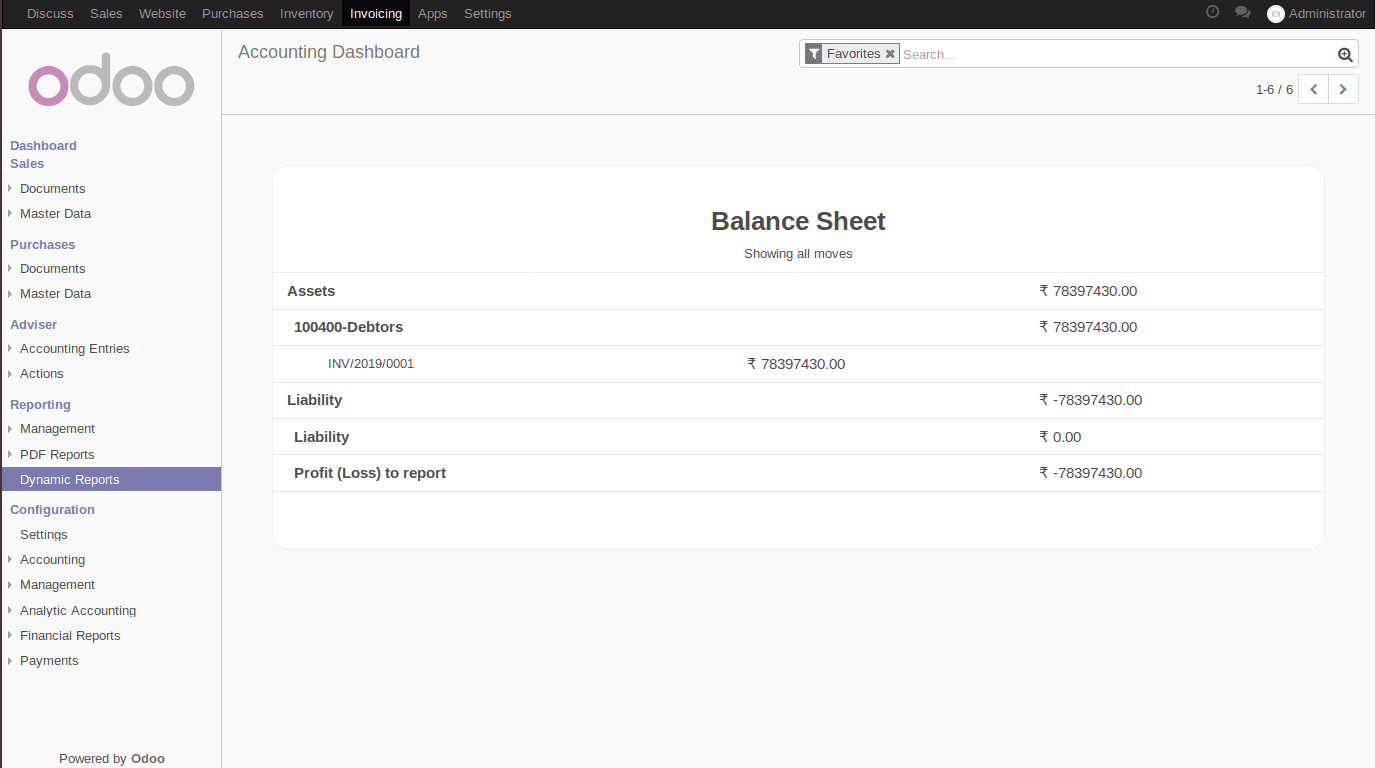Remove the Favorites filter with its x

890,54
